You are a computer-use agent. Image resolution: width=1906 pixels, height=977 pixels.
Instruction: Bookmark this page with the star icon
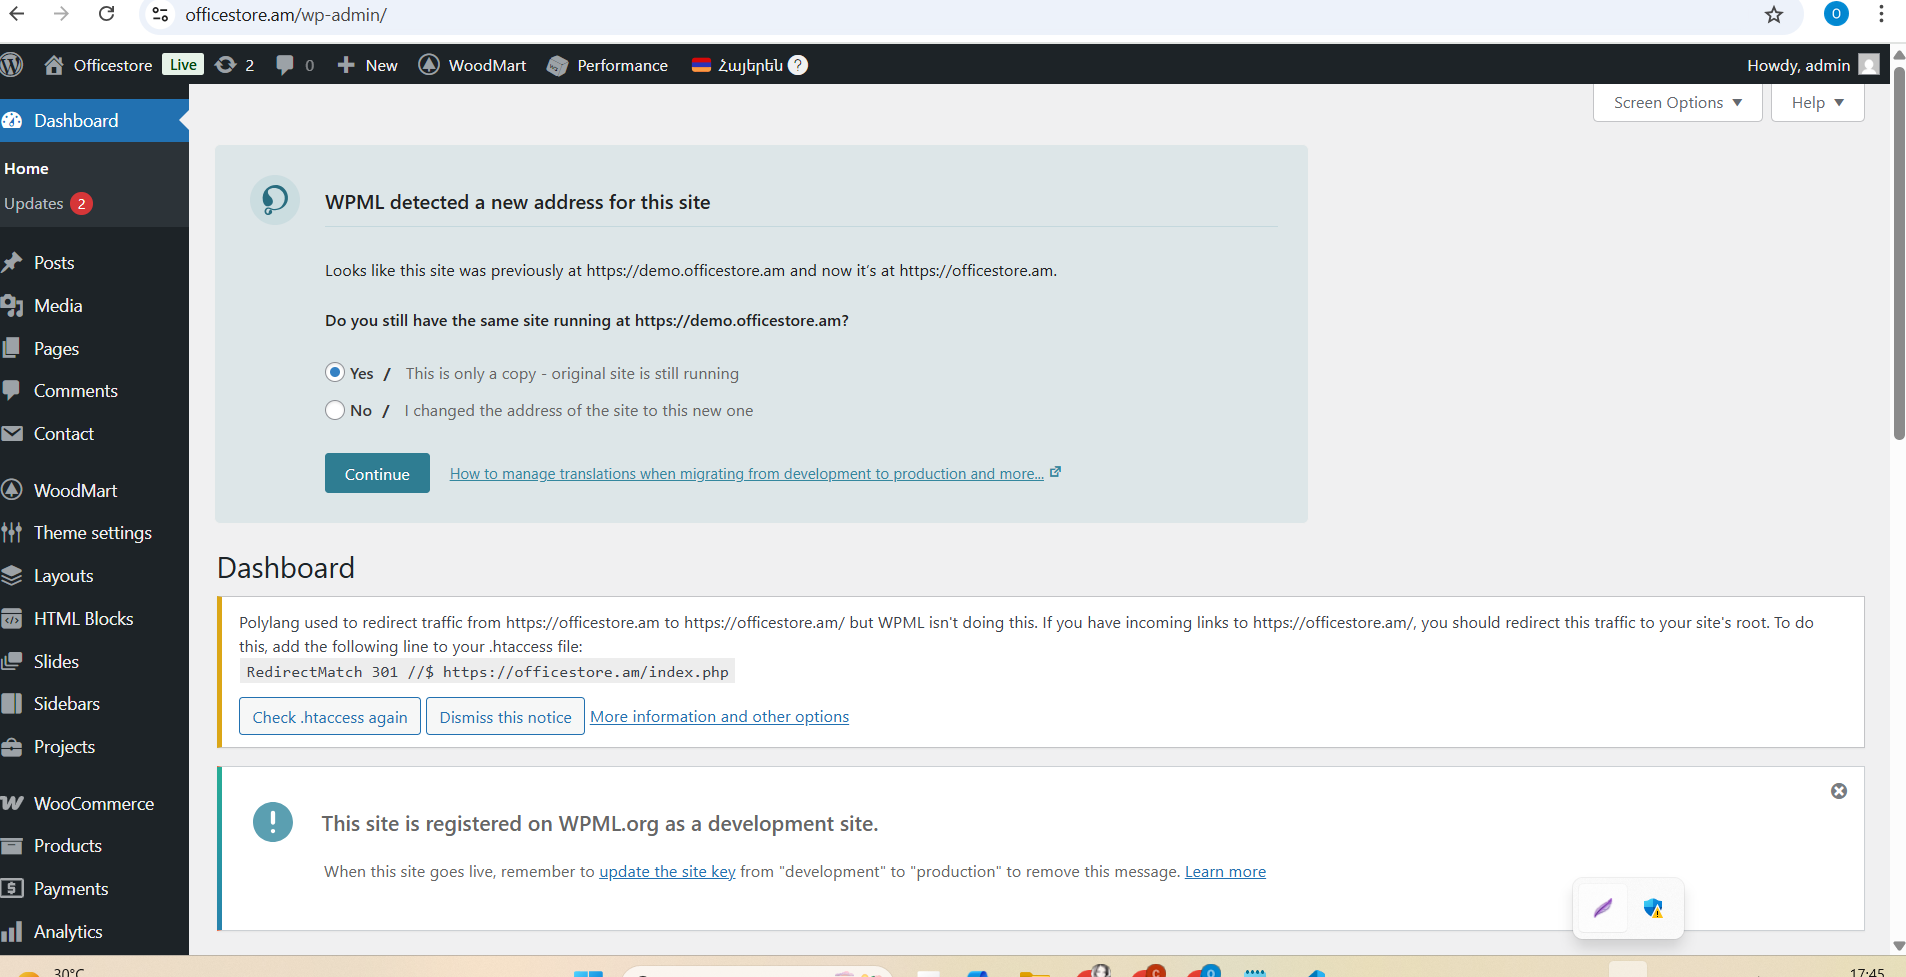[x=1774, y=15]
